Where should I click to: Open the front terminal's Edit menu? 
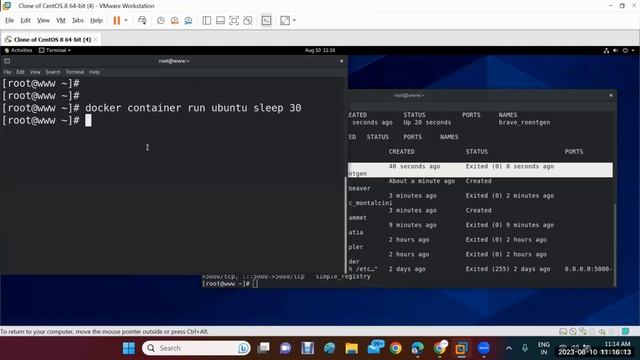point(20,72)
